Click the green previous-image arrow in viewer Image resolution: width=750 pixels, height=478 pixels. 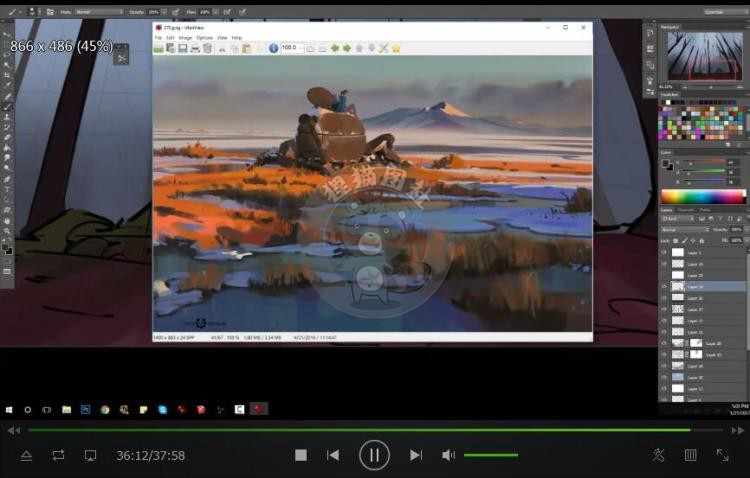(335, 48)
